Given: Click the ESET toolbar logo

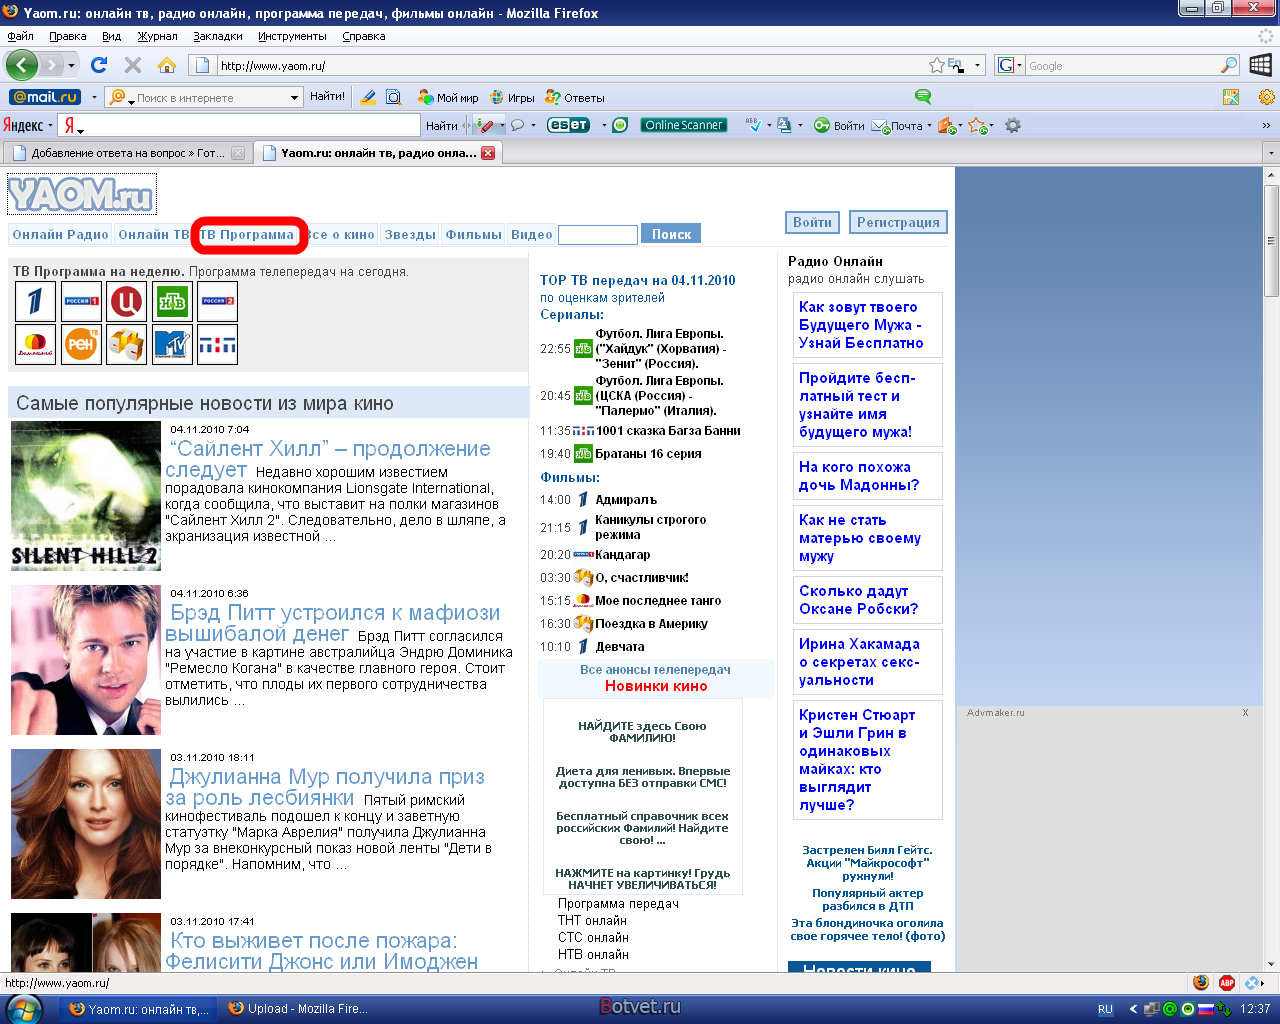Looking at the screenshot, I should click(x=568, y=125).
